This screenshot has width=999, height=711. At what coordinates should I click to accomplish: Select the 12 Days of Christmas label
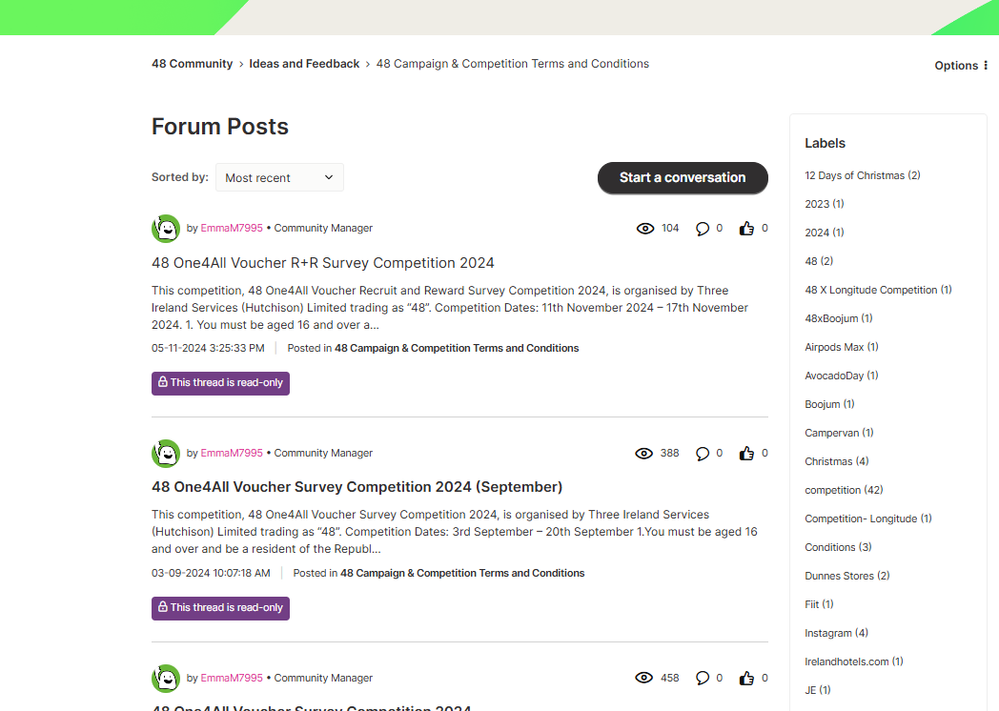(x=861, y=176)
